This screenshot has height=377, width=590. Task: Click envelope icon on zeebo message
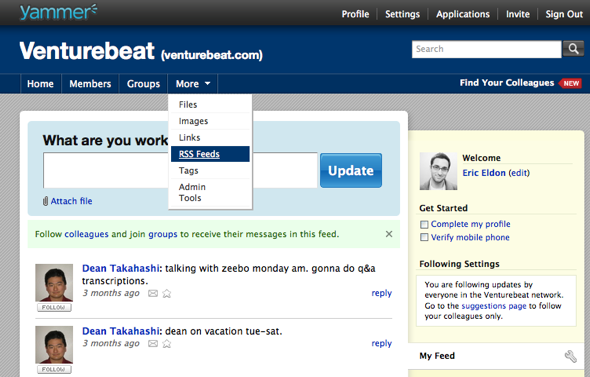tap(153, 293)
